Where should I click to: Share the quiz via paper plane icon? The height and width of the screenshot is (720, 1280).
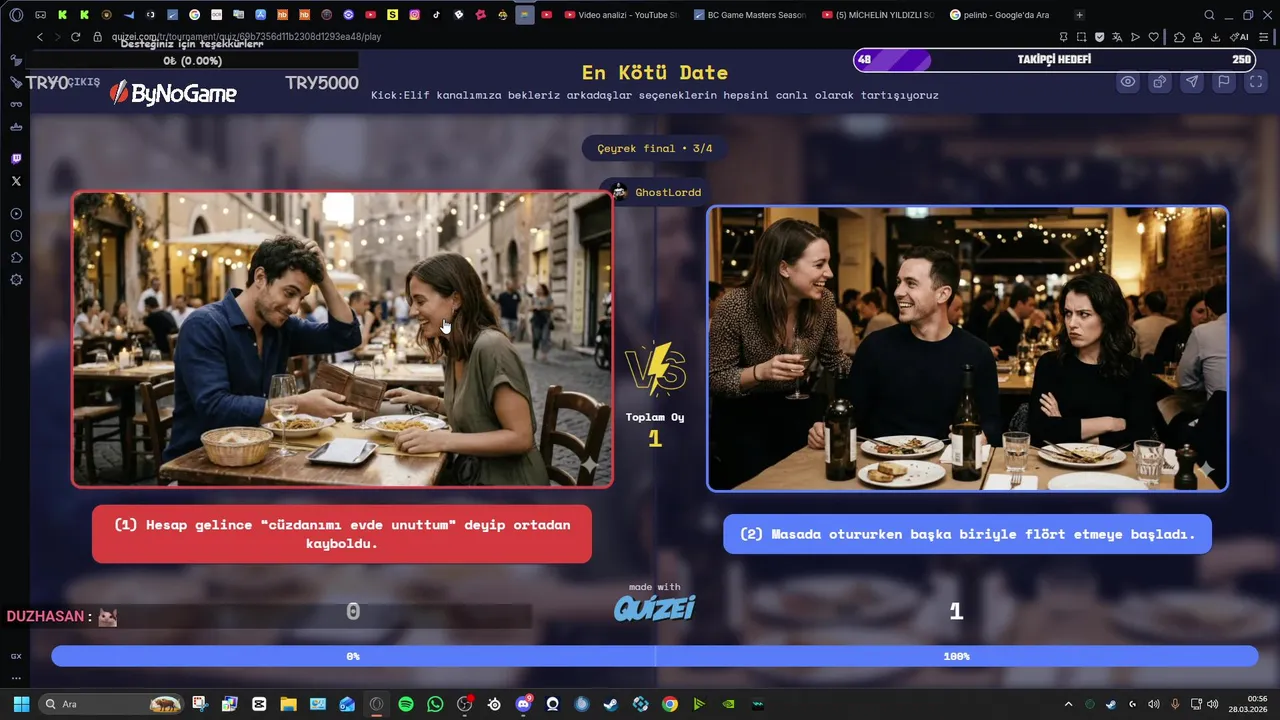click(1191, 82)
